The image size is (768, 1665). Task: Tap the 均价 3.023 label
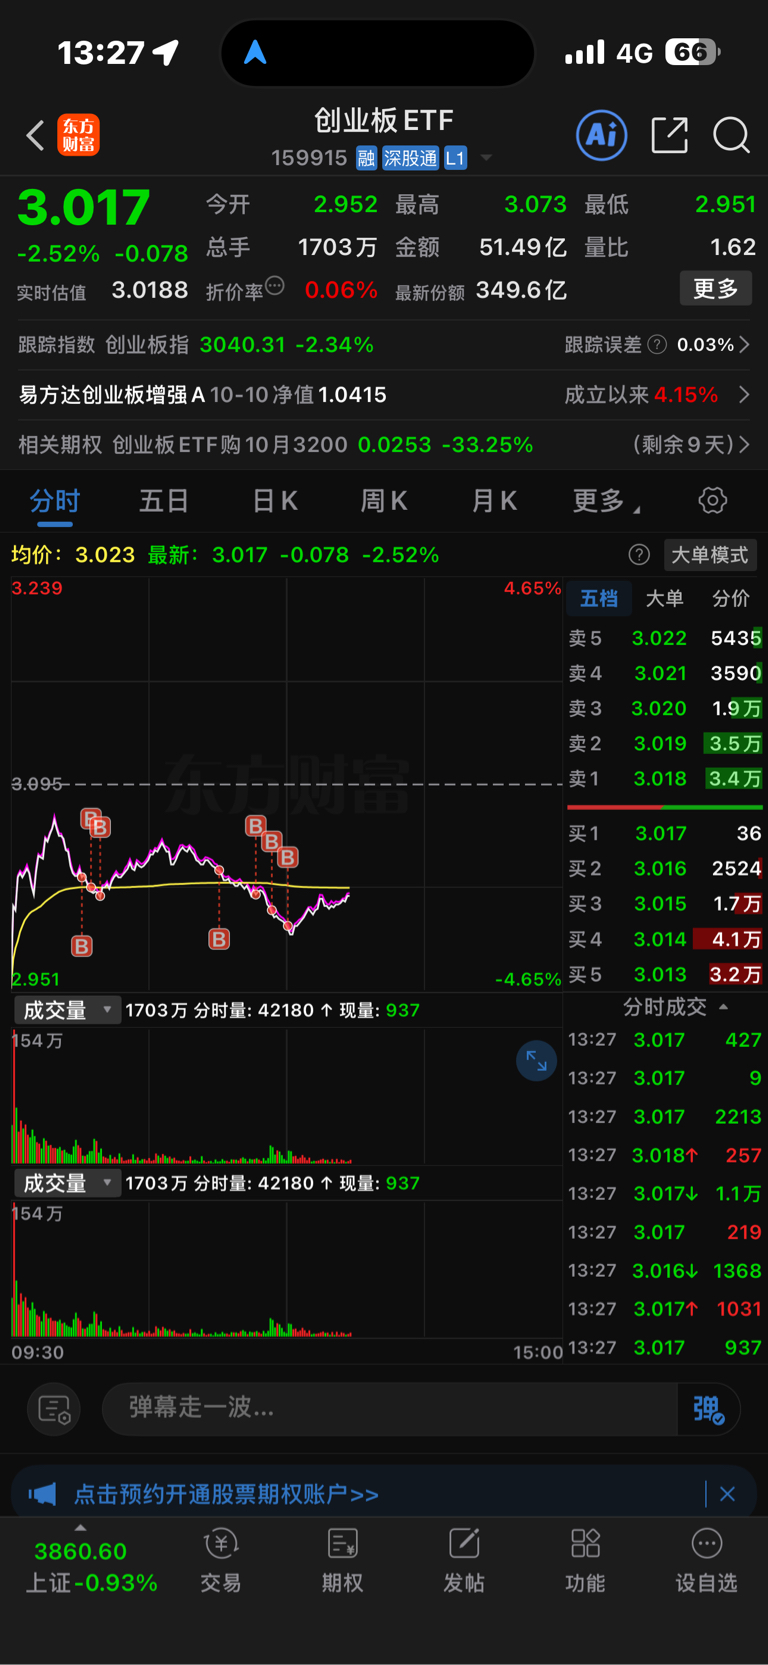pos(72,555)
